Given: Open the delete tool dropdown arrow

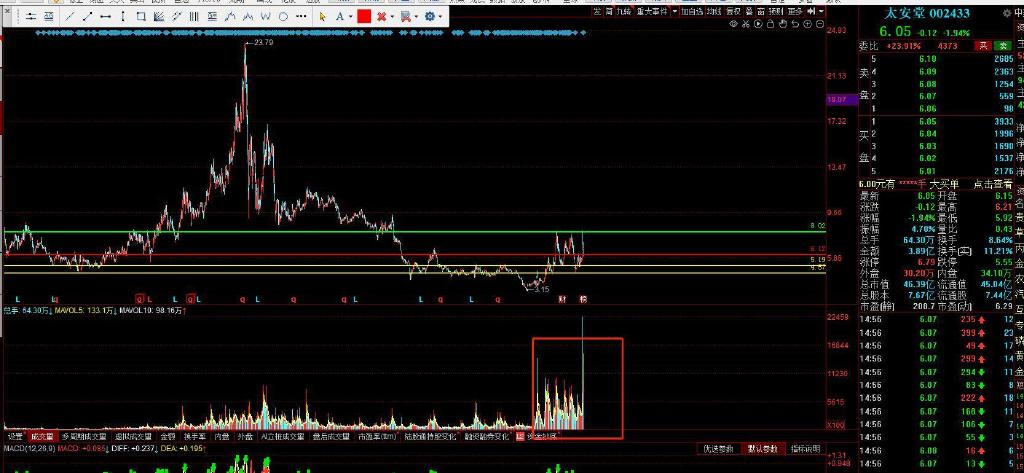Looking at the screenshot, I should click(x=392, y=17).
